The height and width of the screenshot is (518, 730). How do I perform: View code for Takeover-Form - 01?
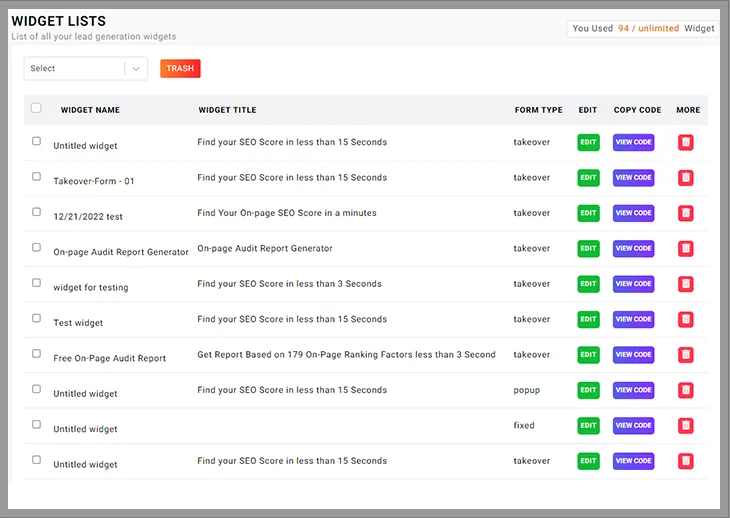(634, 178)
